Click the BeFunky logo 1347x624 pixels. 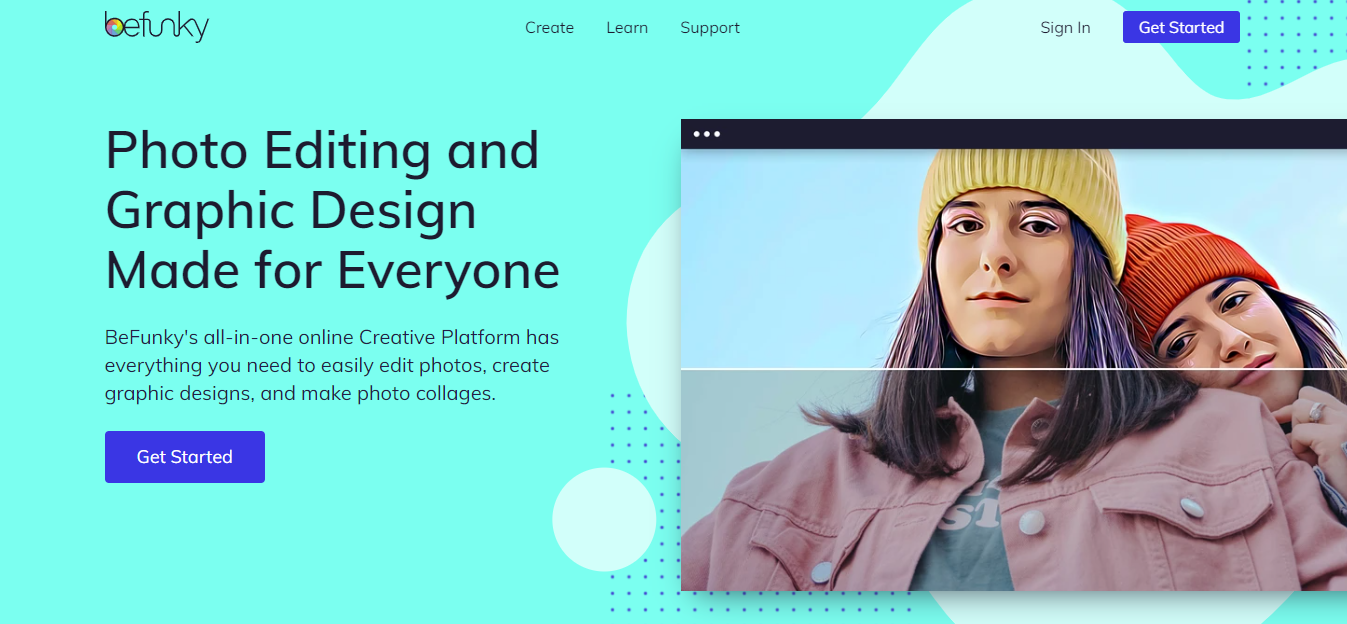point(157,27)
